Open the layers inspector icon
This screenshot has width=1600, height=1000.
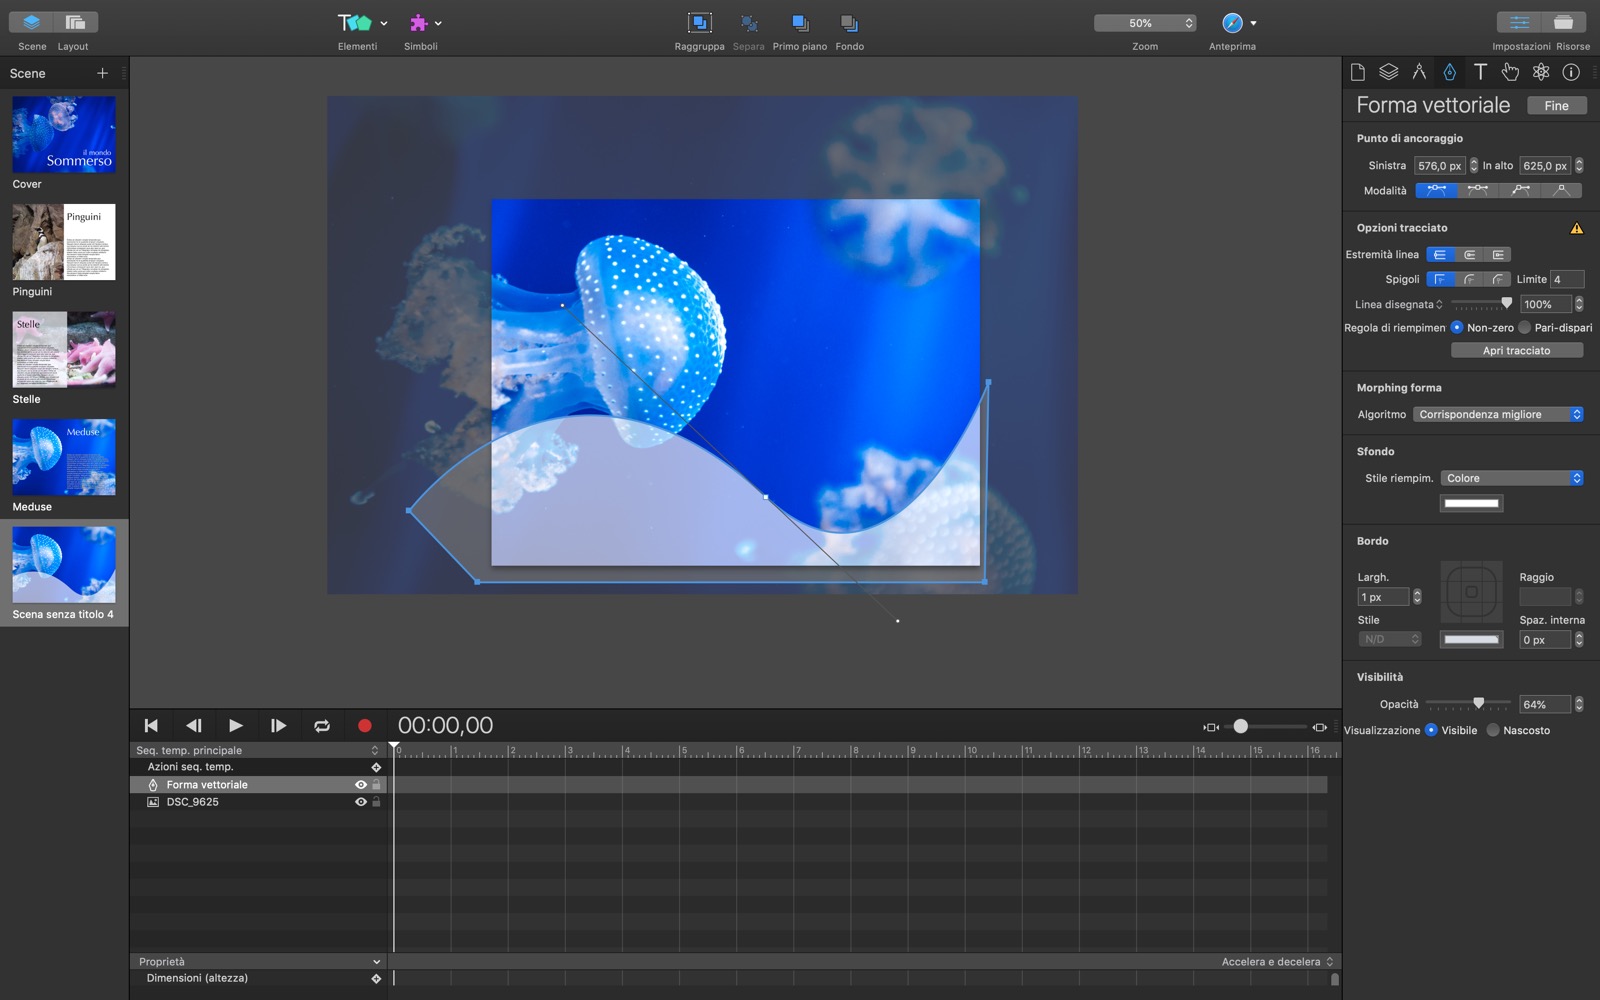point(1388,72)
